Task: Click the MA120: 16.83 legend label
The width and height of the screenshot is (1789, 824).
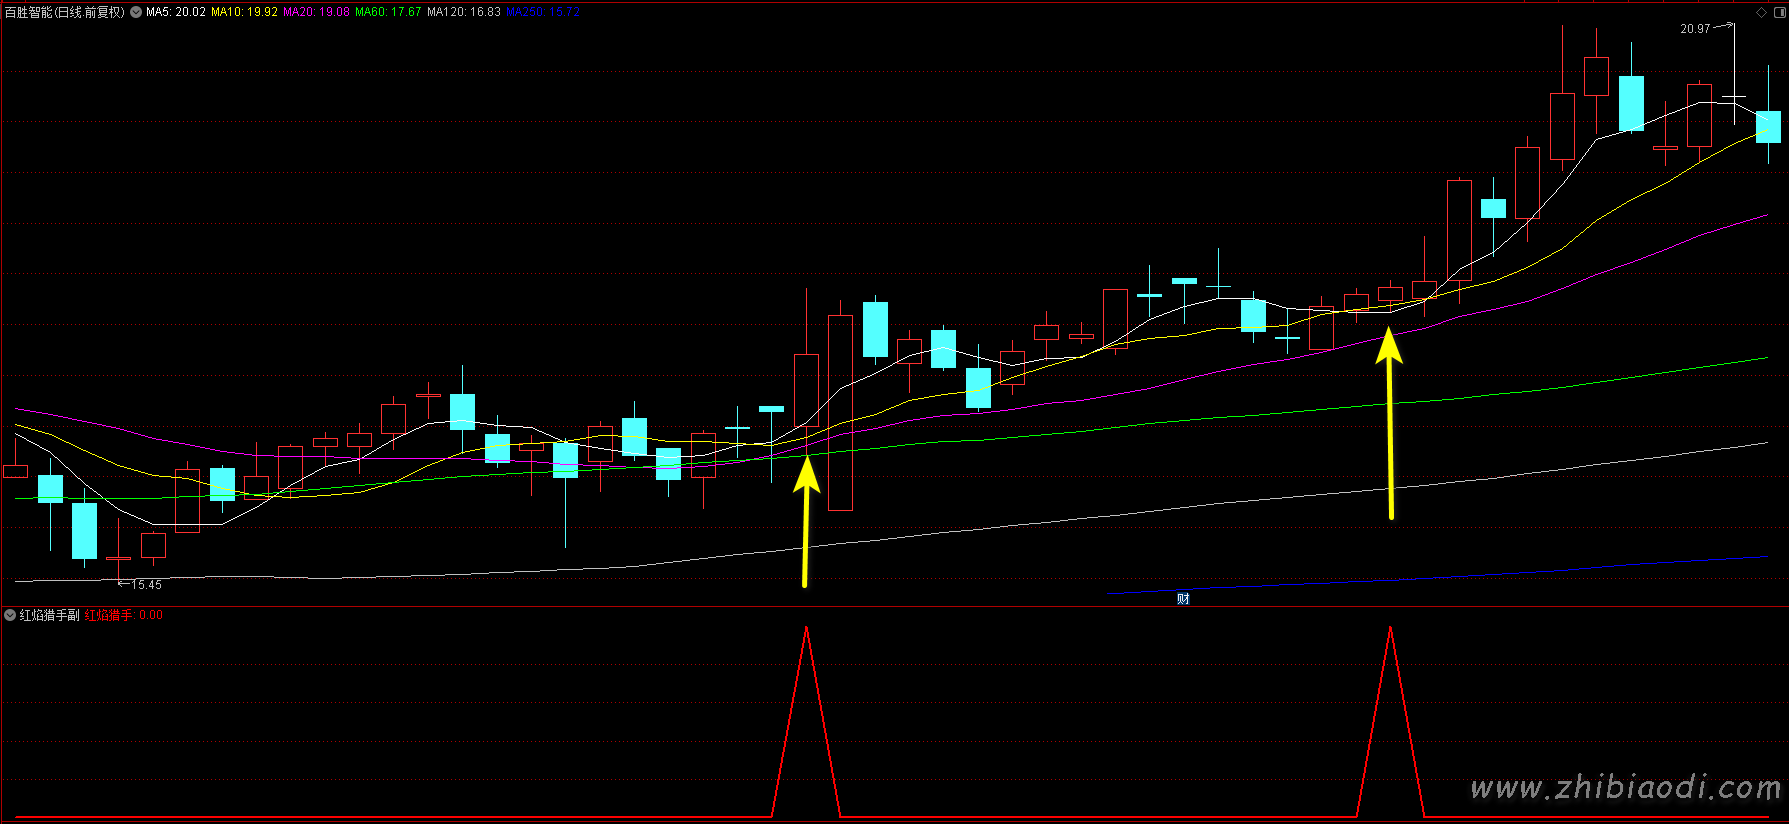Action: [463, 12]
